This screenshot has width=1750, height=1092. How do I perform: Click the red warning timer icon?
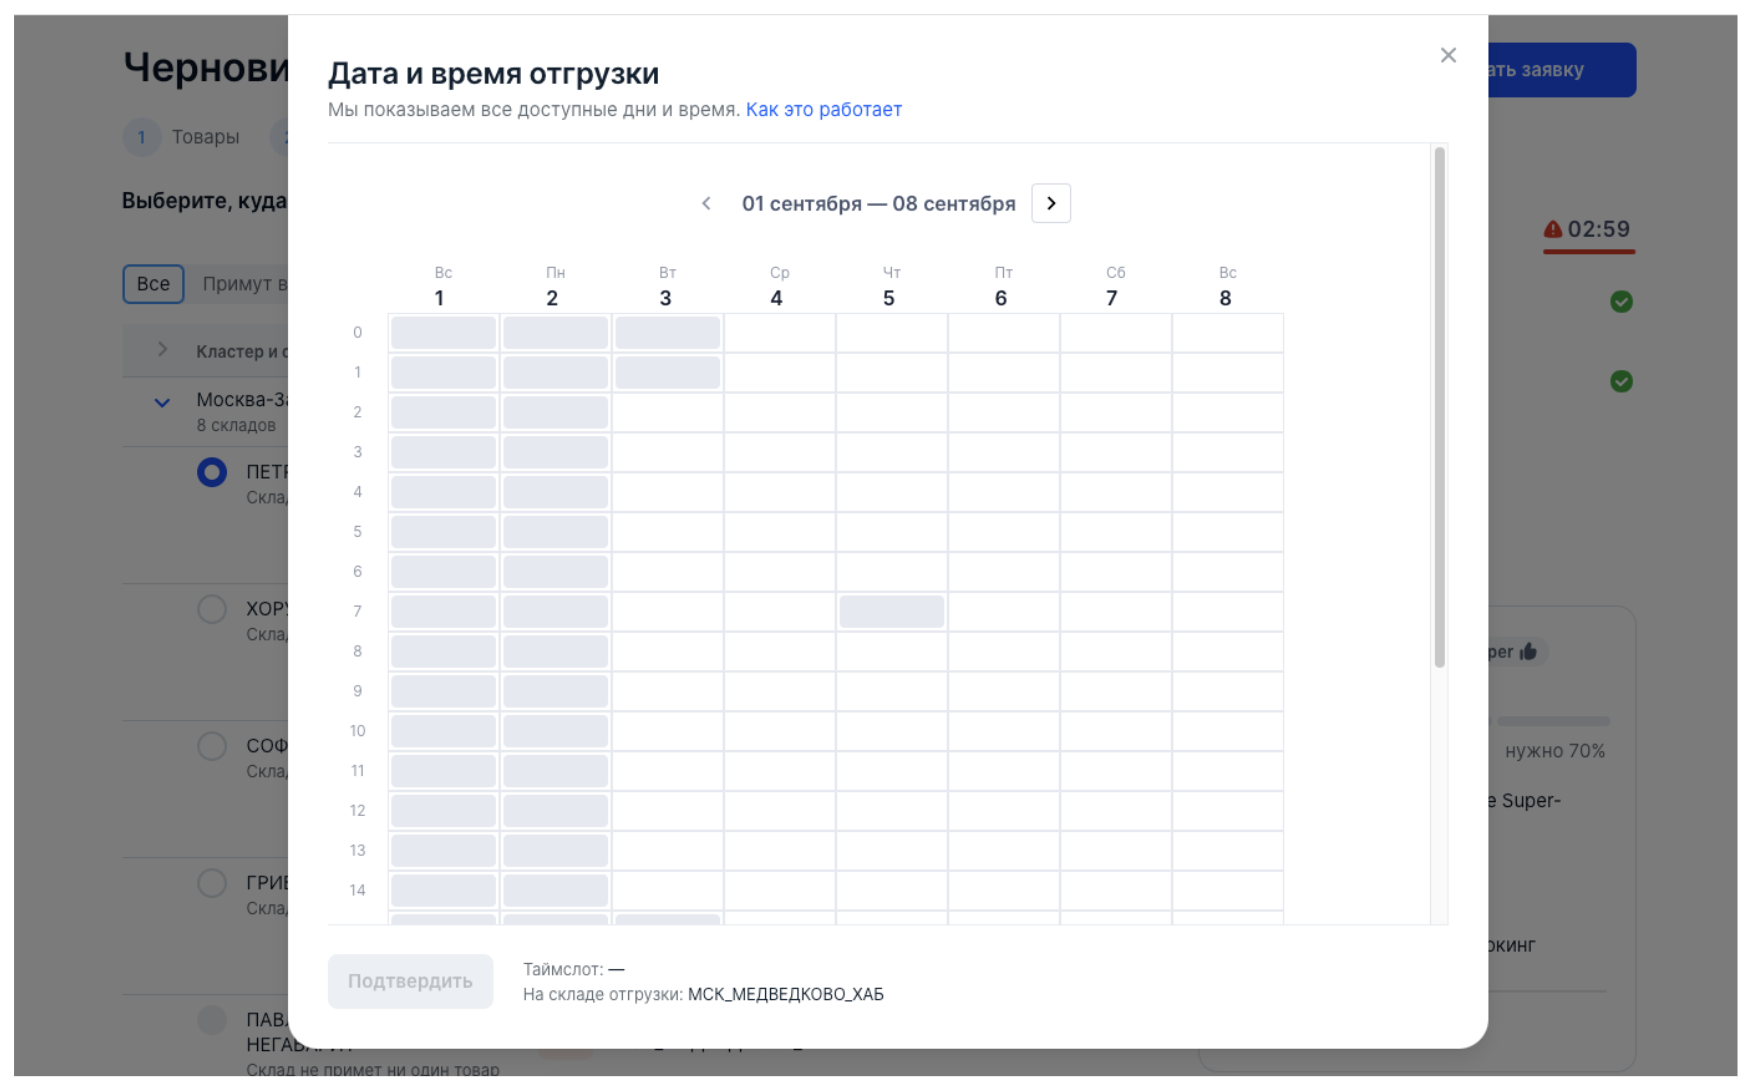point(1553,229)
